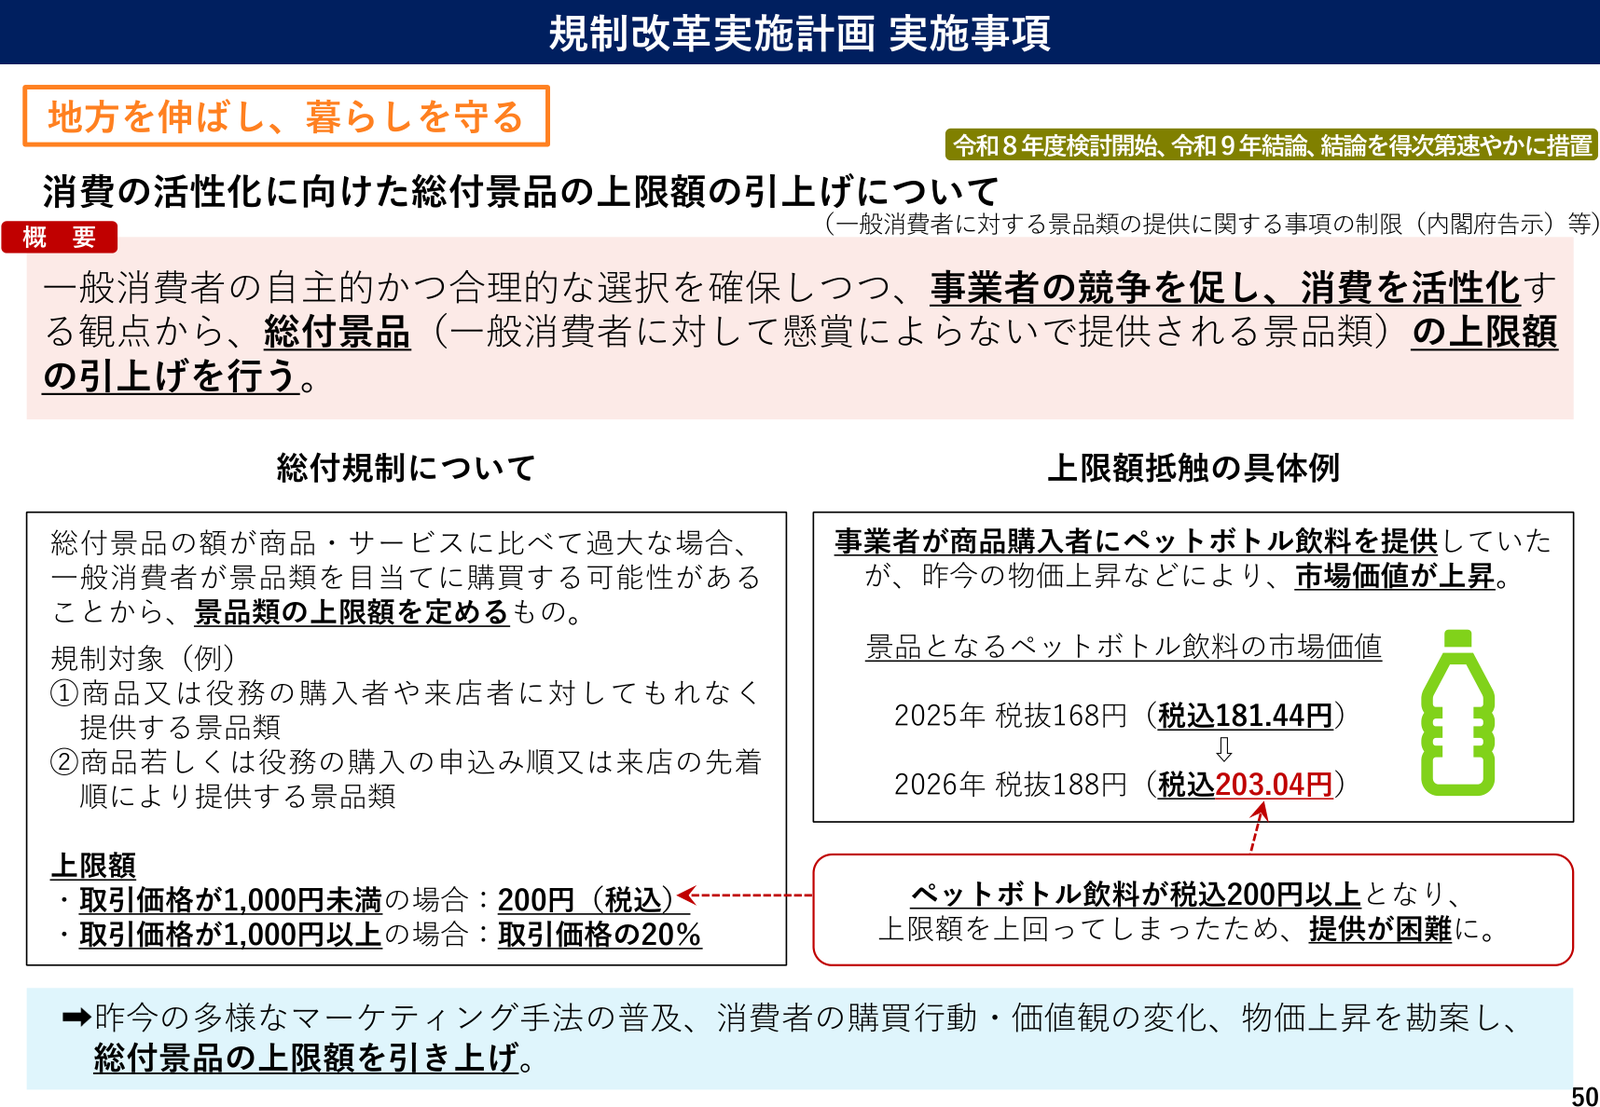
Task: Click text 取引価格が1,000円以上
Action: pos(231,934)
